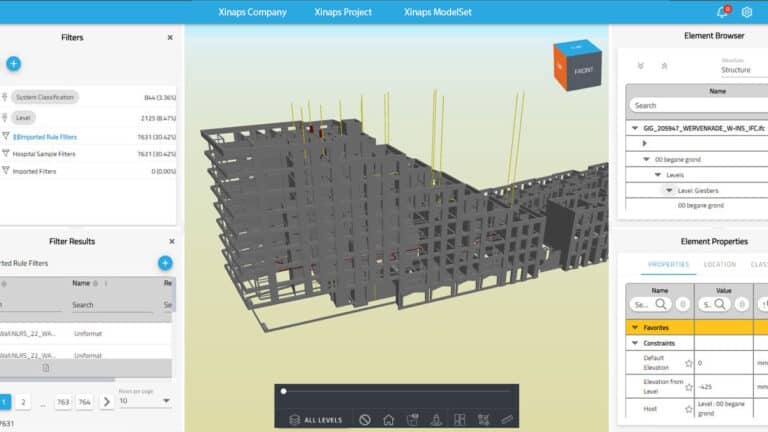The image size is (768, 432).
Task: Click the FRONT face of view cube
Action: 583,71
